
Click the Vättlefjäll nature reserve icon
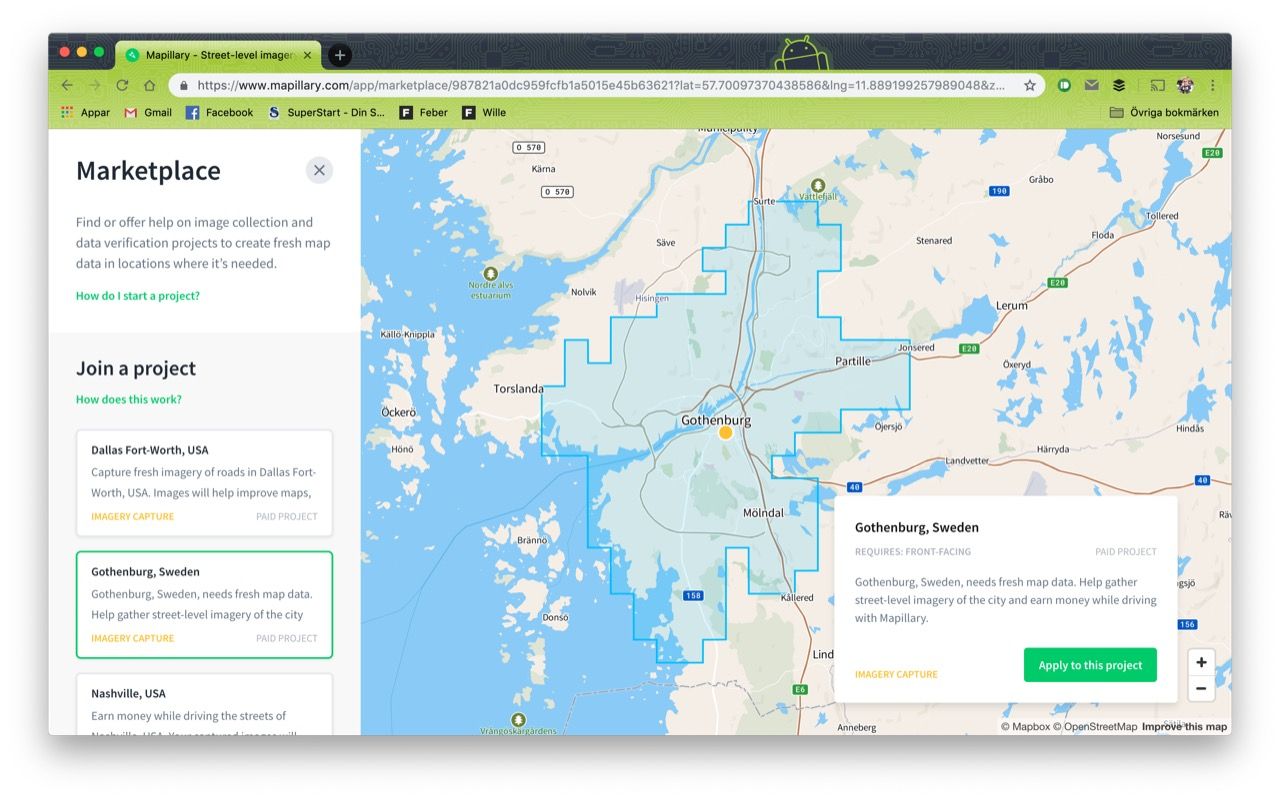[818, 185]
